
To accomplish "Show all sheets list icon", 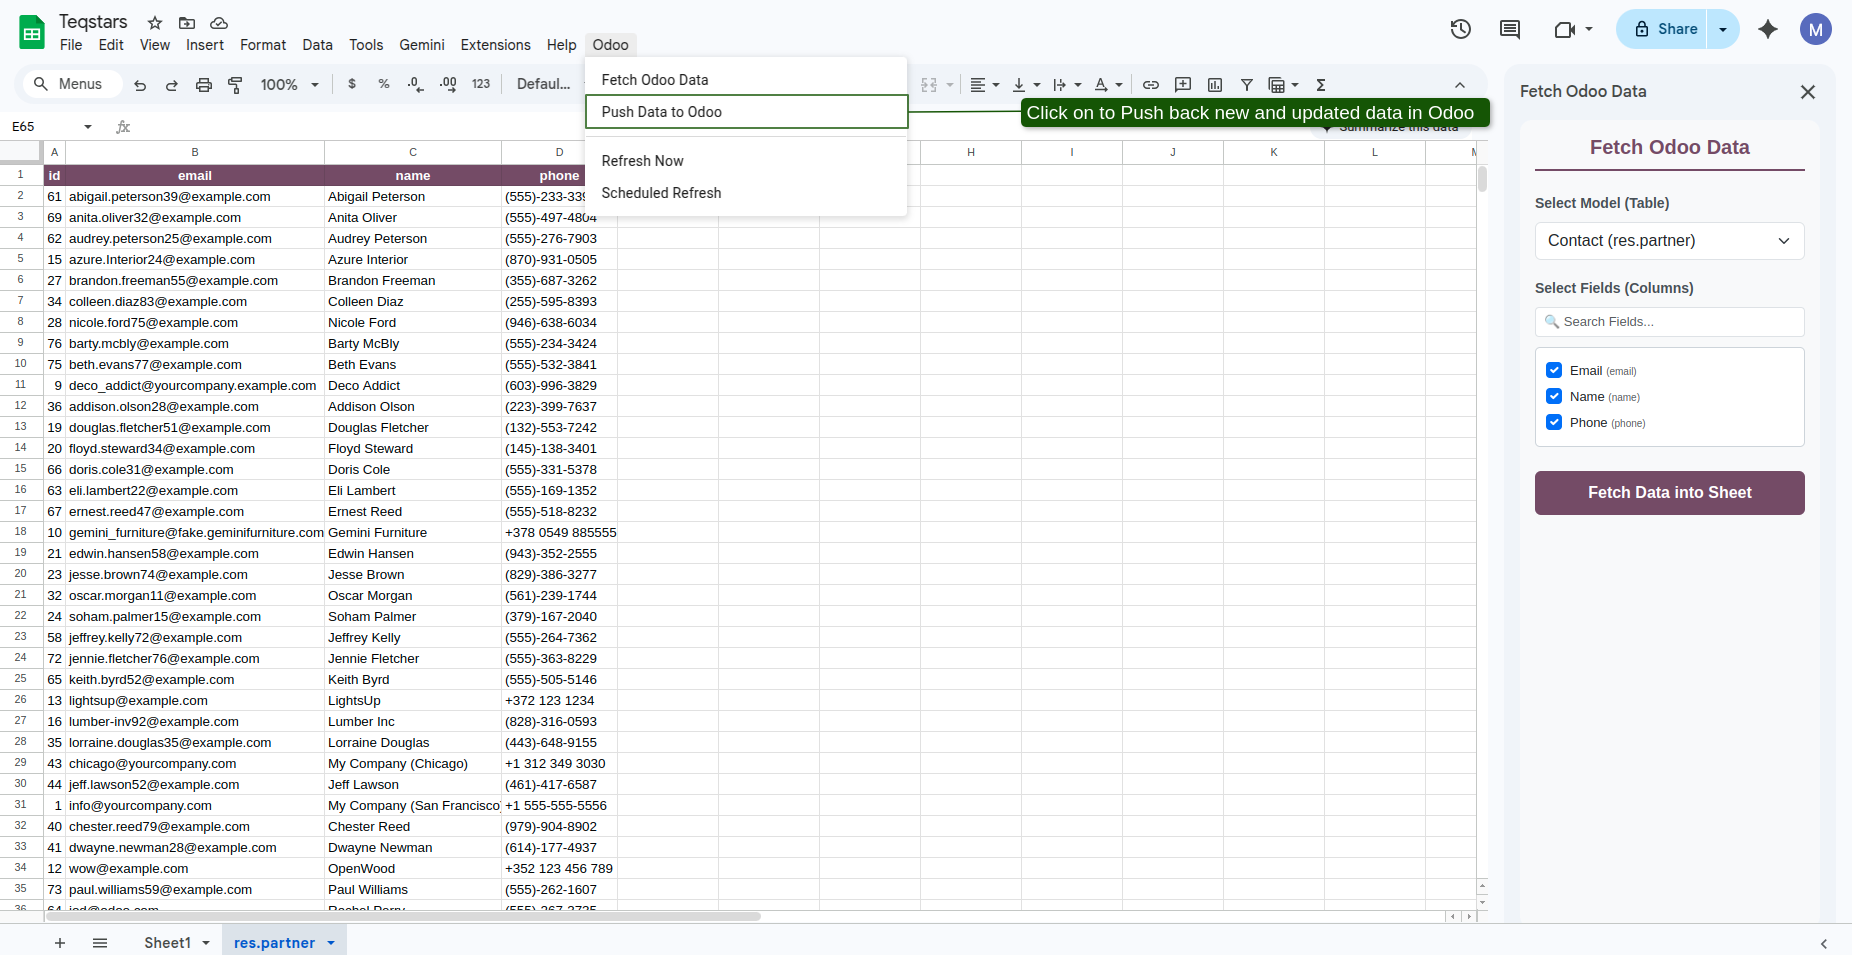I will click(100, 943).
